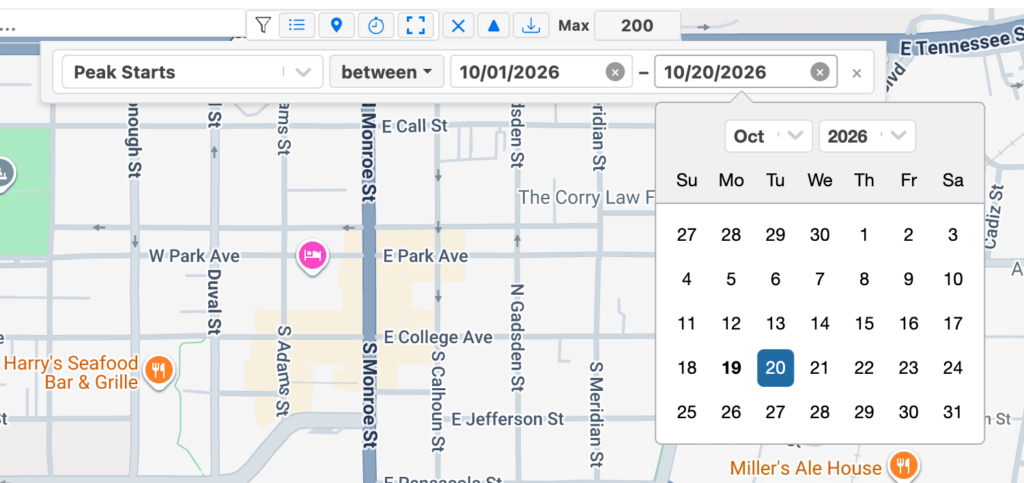The height and width of the screenshot is (483, 1024).
Task: Select October 19 in calendar
Action: click(x=731, y=368)
